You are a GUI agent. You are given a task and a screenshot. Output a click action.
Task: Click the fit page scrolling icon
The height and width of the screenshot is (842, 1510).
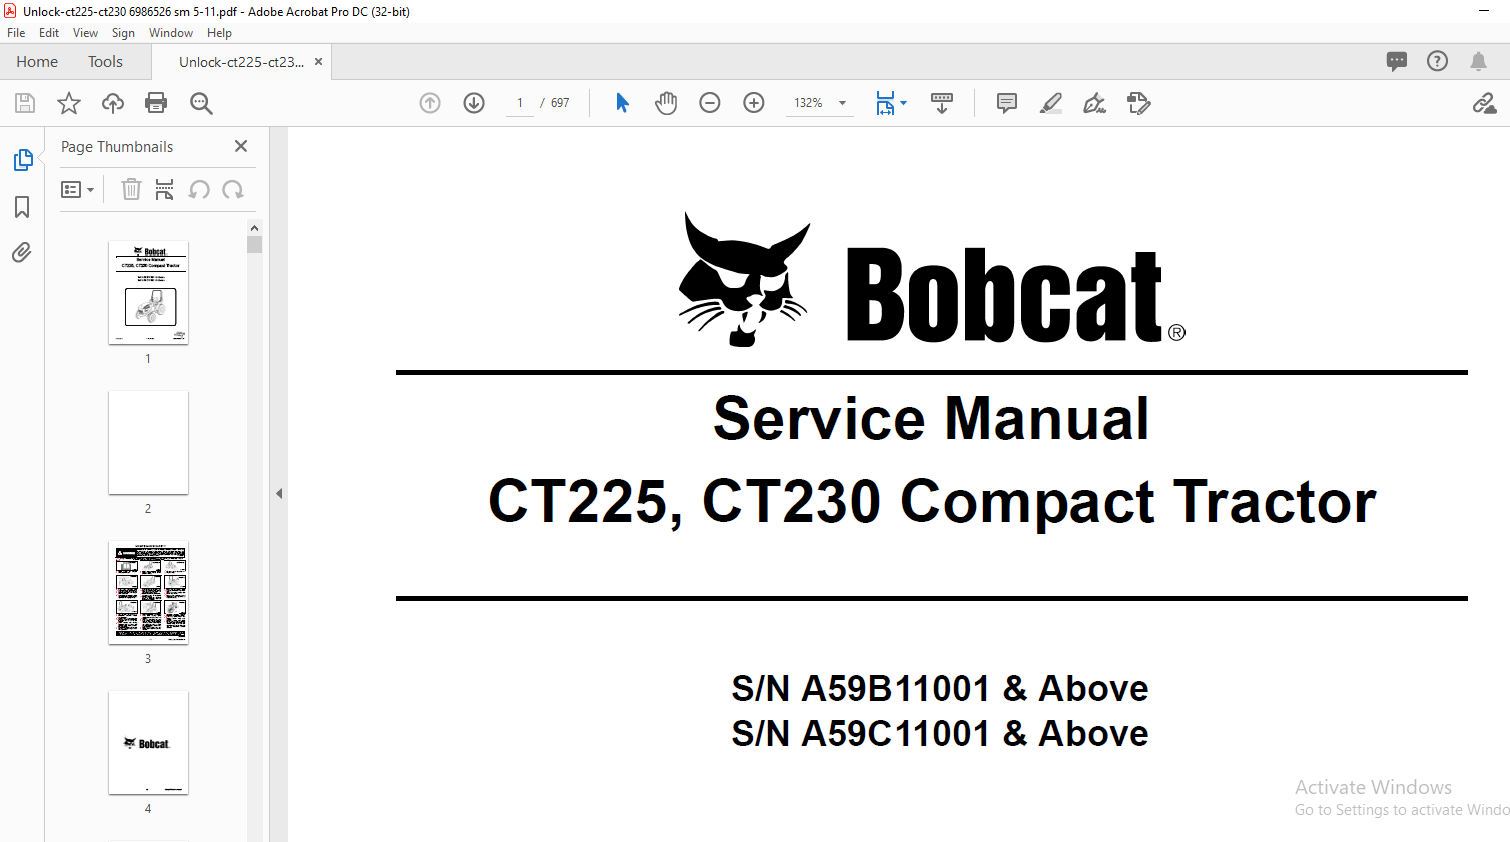click(x=885, y=103)
